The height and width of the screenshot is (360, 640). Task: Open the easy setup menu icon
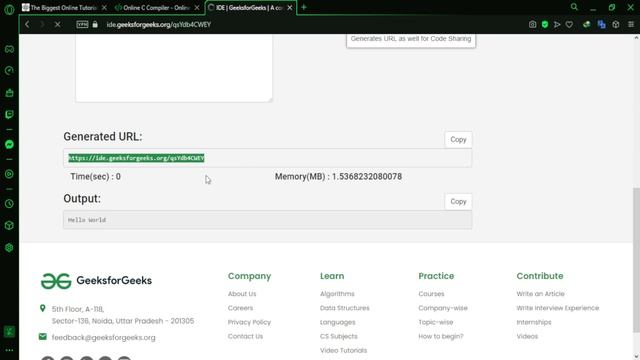pos(631,24)
